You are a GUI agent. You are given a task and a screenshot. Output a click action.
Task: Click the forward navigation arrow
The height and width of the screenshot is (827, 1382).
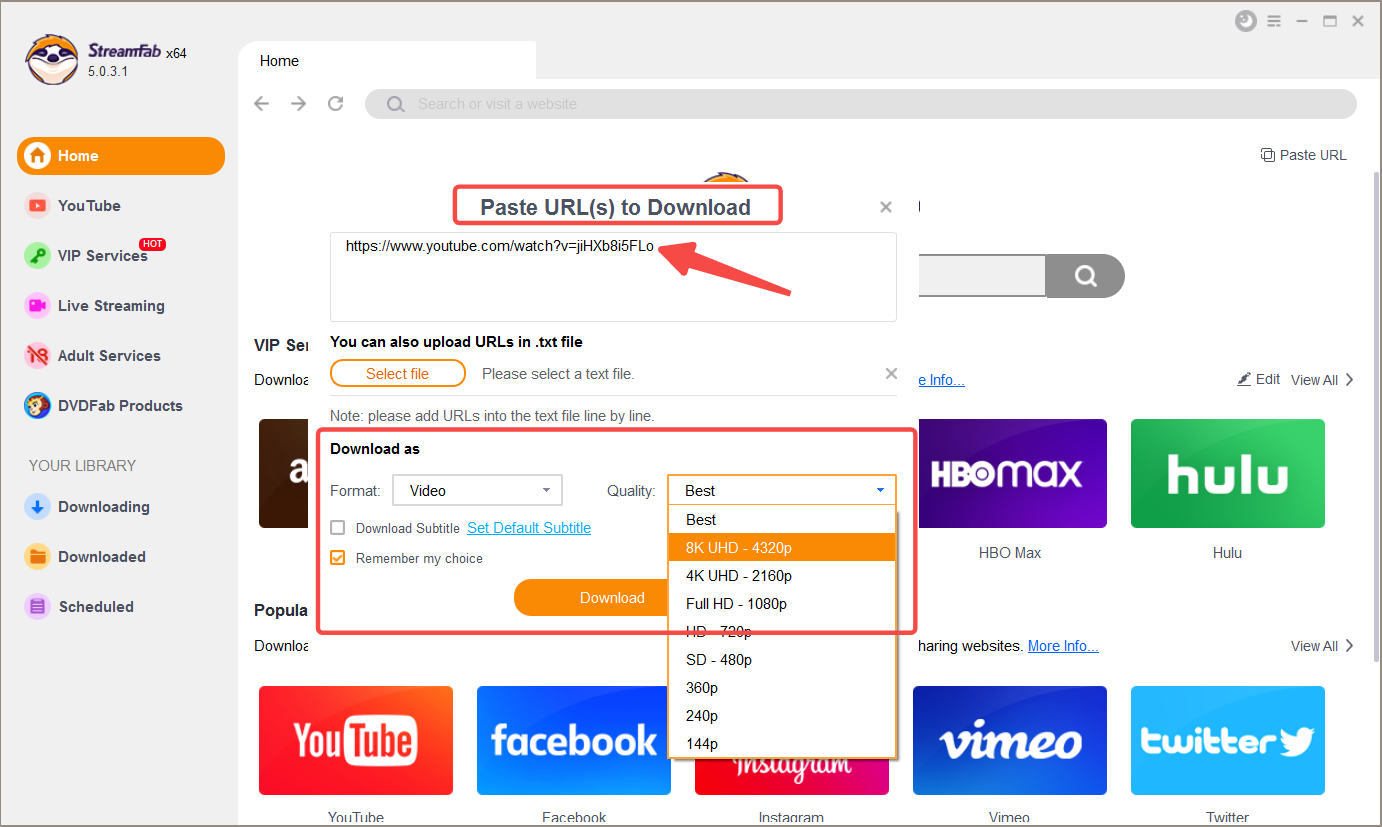coord(298,104)
